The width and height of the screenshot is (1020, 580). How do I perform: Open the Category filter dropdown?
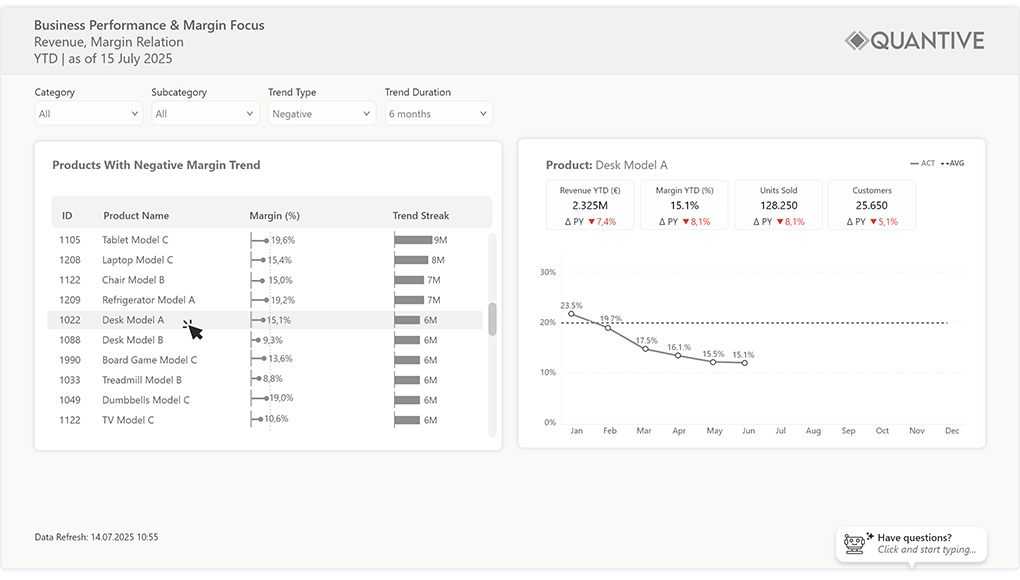pos(88,113)
